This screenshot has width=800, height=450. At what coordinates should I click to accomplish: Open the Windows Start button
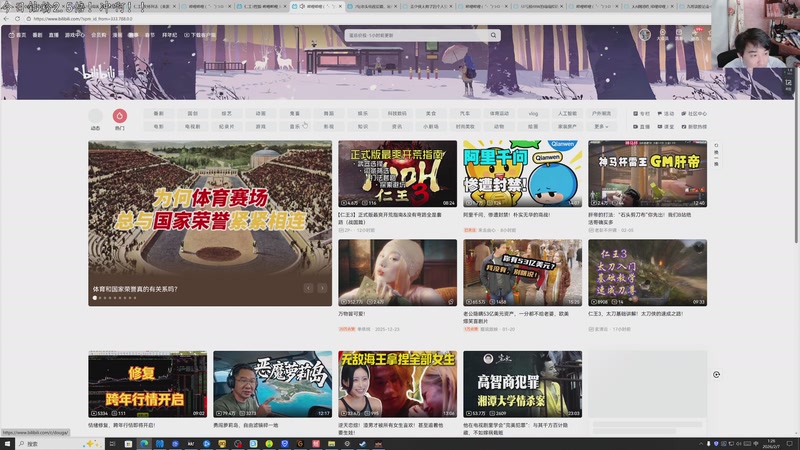pyautogui.click(x=7, y=444)
